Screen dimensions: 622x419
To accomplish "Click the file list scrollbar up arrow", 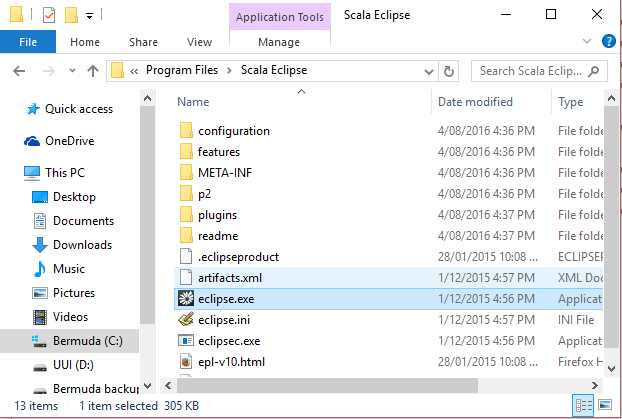I will [611, 98].
